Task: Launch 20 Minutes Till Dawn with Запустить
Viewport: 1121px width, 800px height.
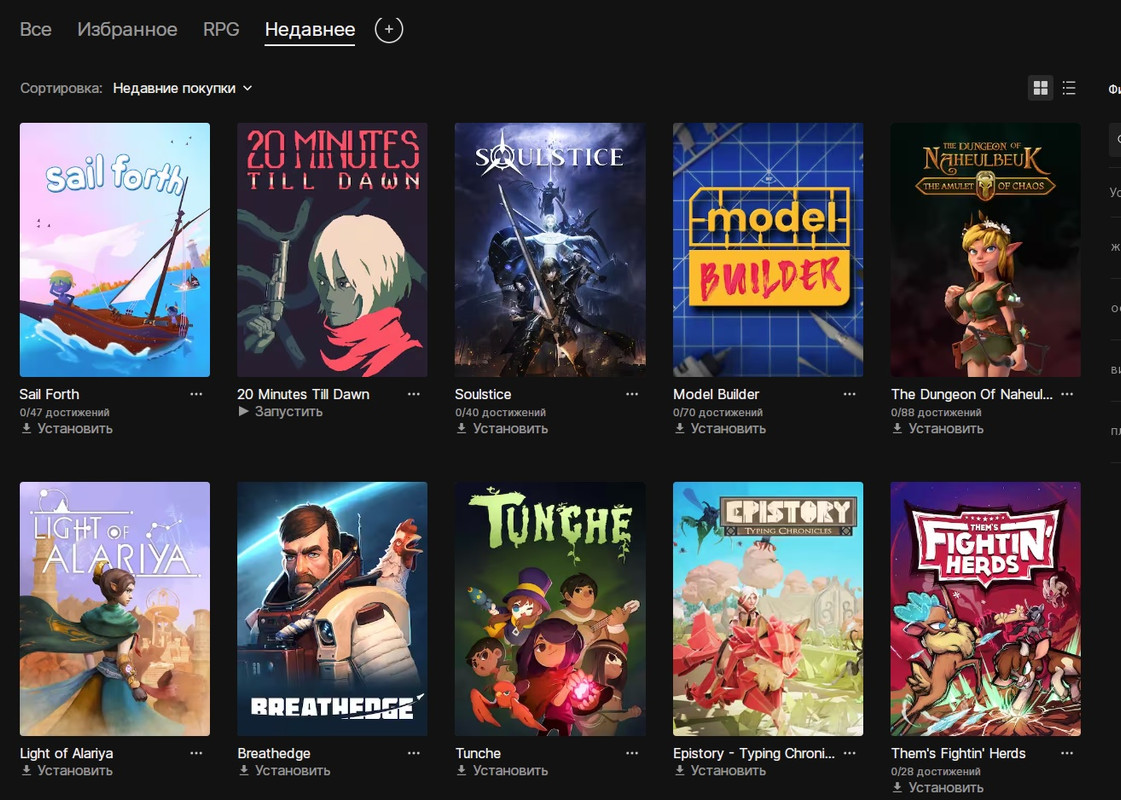Action: [280, 411]
